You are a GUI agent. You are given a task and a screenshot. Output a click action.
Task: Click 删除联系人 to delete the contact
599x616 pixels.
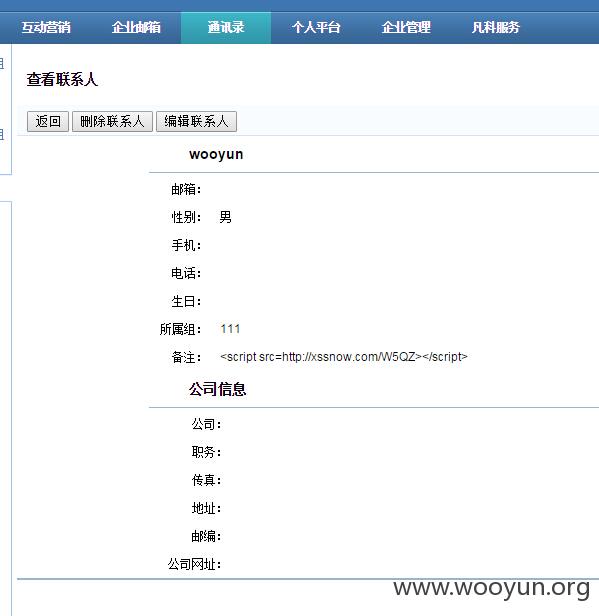click(112, 121)
